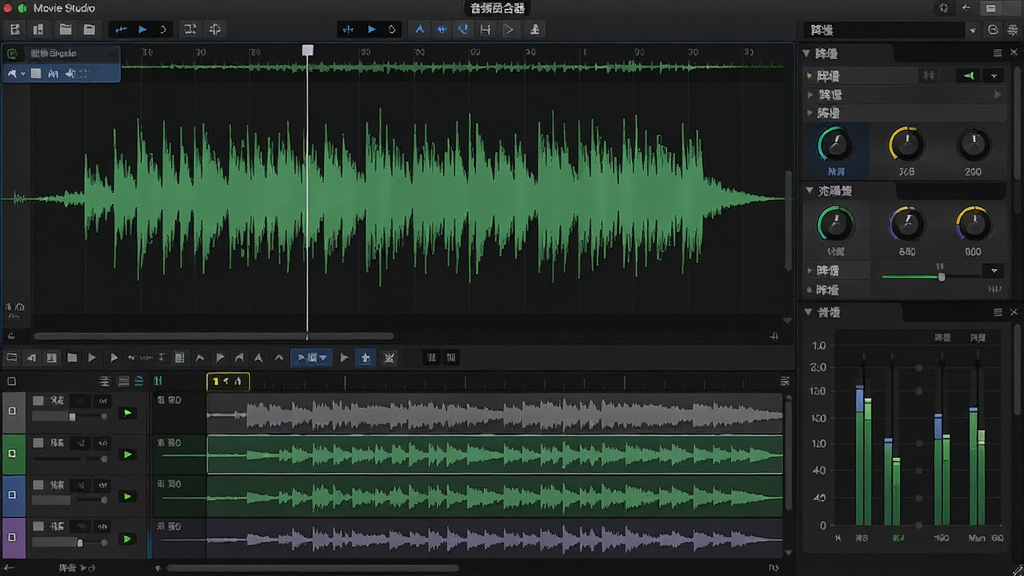
Task: Click the droplet icon in the top toolbar
Action: [x=392, y=29]
